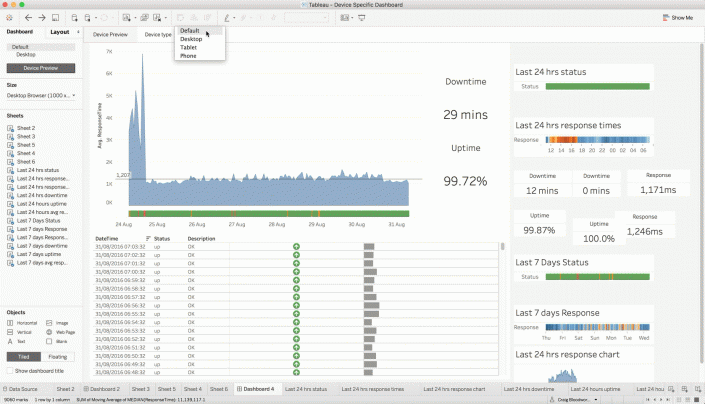The width and height of the screenshot is (705, 404).
Task: Open Show/Hide Cards dropdown arrow
Action: [x=352, y=18]
